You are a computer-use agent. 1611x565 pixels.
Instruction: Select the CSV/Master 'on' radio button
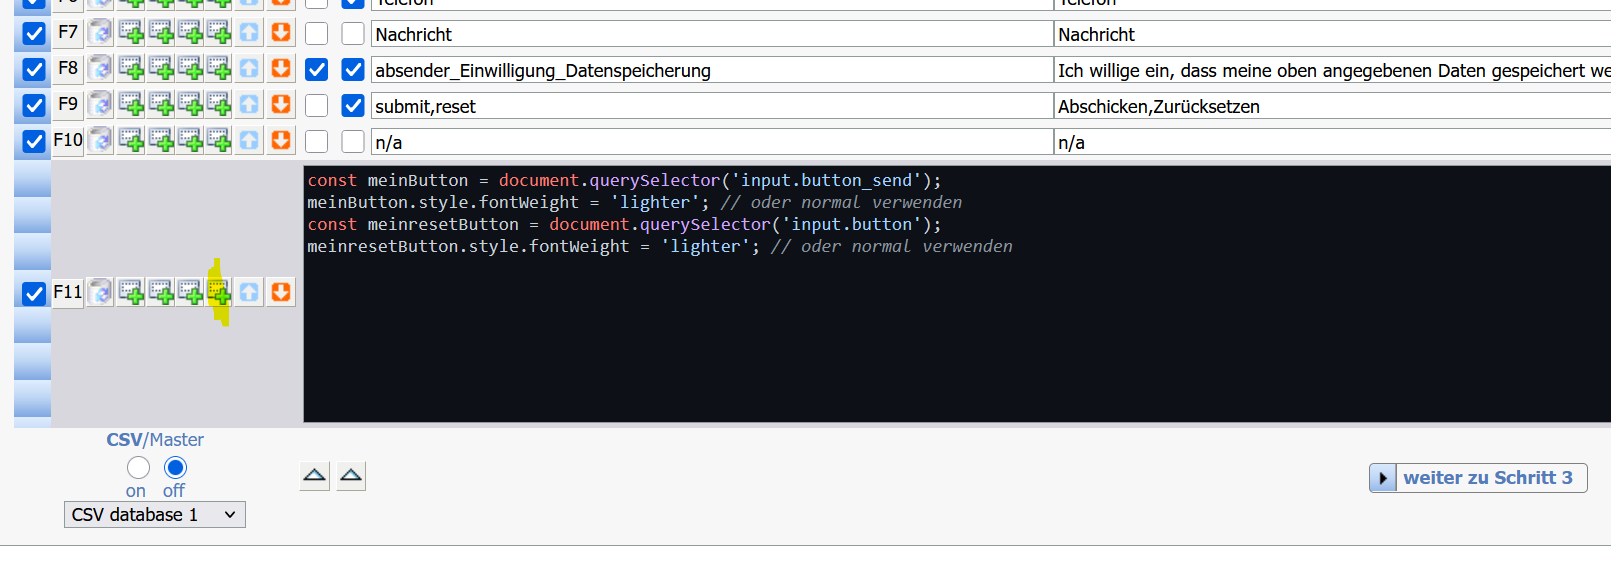pos(138,468)
